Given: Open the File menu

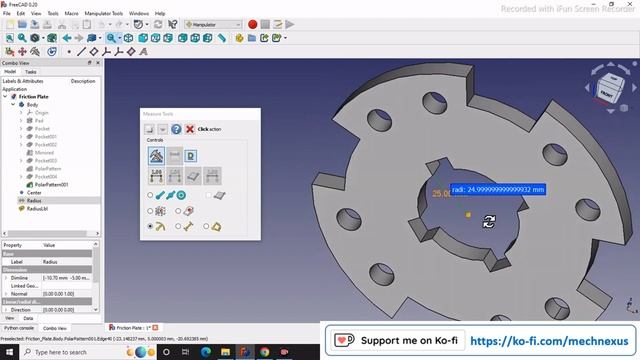Looking at the screenshot, I should tap(7, 13).
